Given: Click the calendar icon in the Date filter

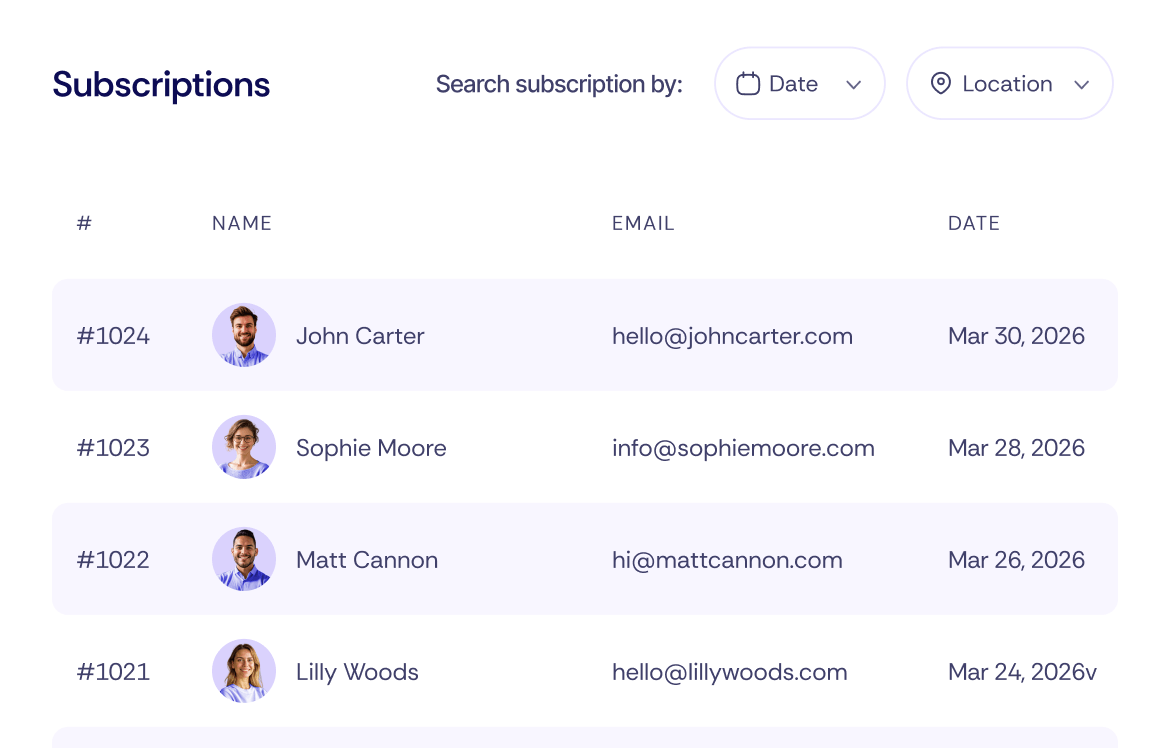Looking at the screenshot, I should tap(748, 84).
